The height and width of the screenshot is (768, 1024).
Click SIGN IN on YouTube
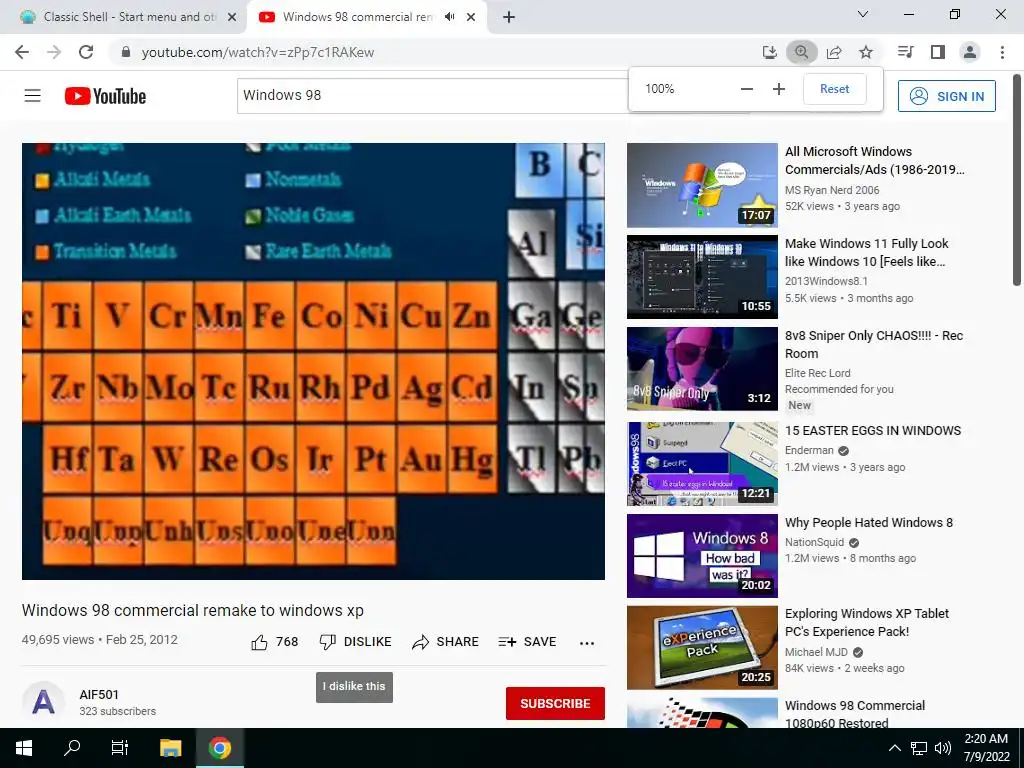tap(947, 96)
